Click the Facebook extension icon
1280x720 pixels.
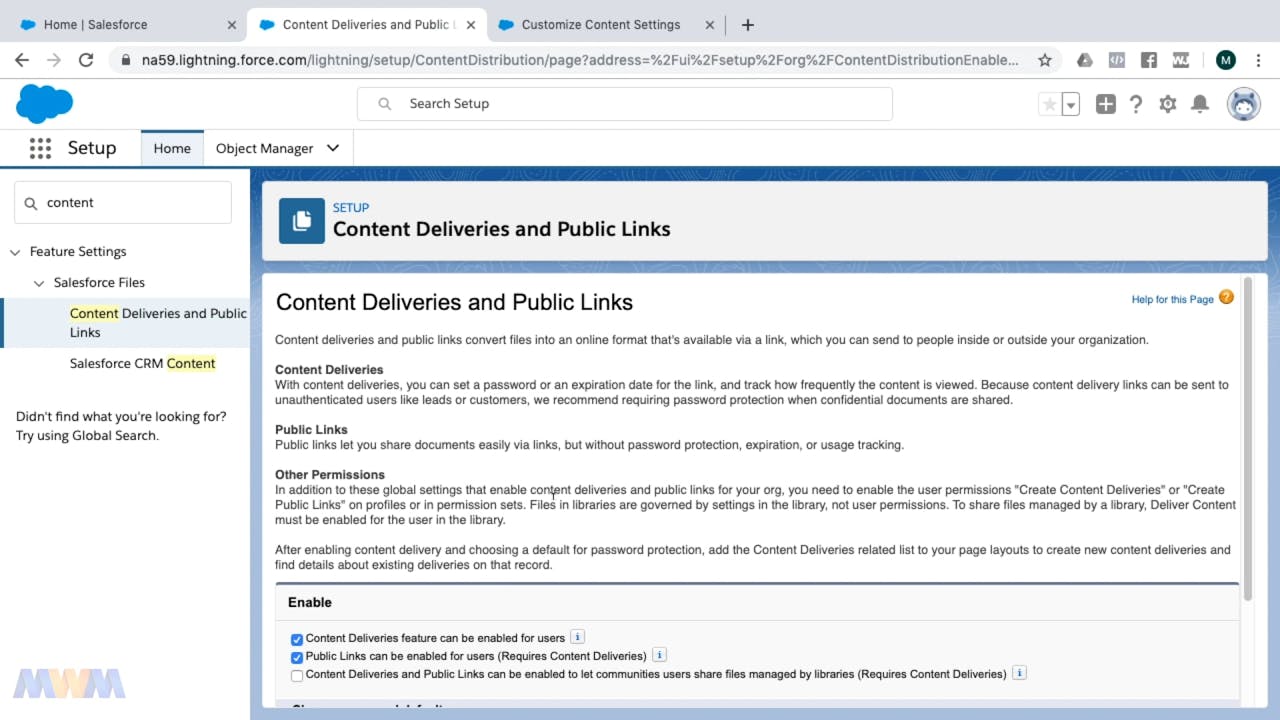(1149, 60)
